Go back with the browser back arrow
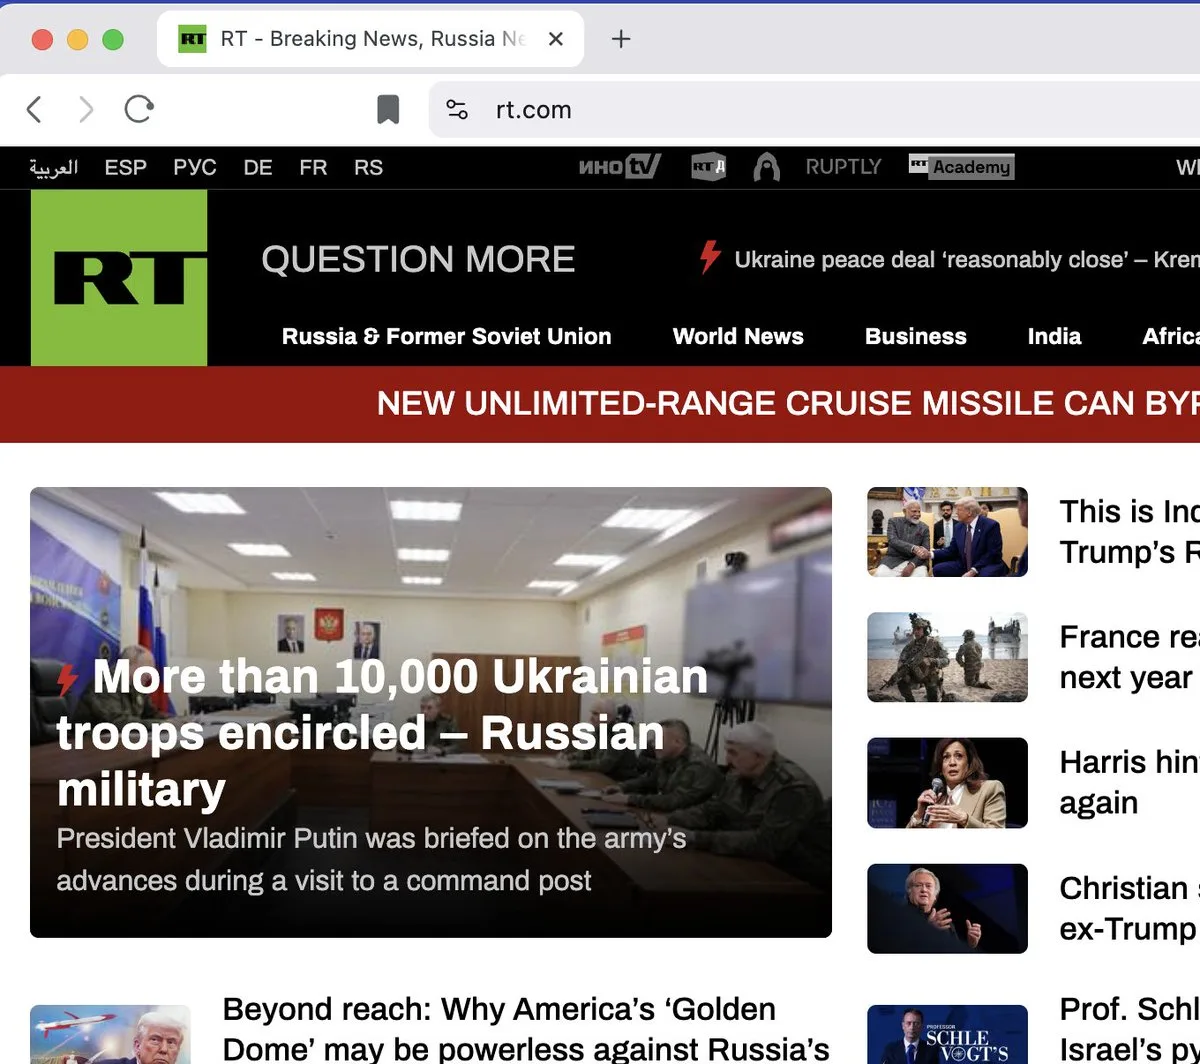Image resolution: width=1200 pixels, height=1064 pixels. (x=34, y=109)
